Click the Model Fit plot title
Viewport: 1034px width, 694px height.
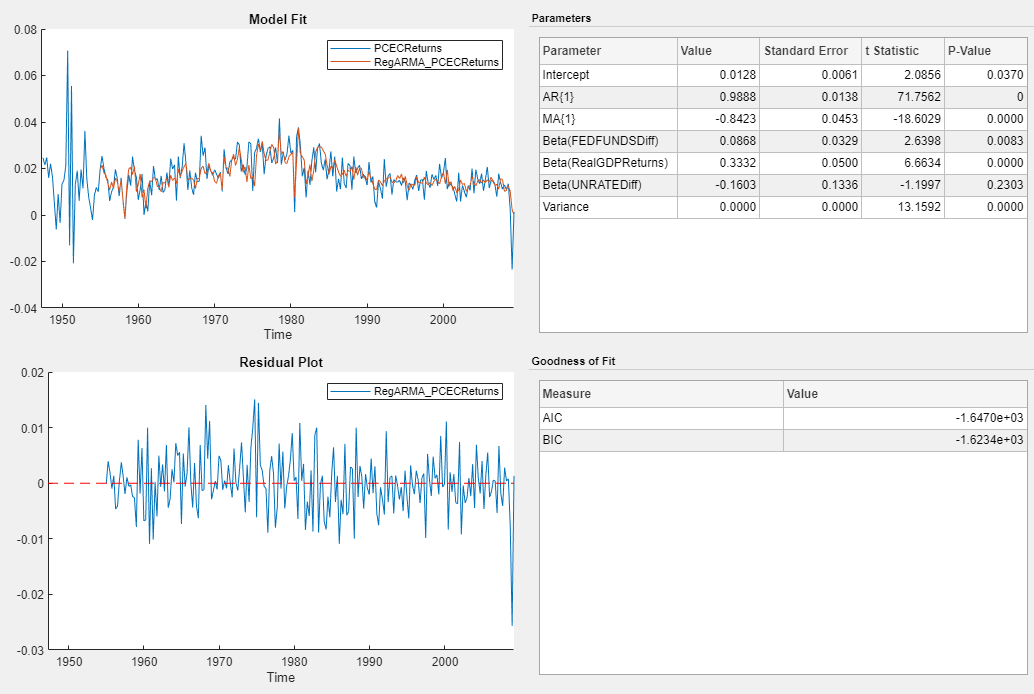pos(278,19)
